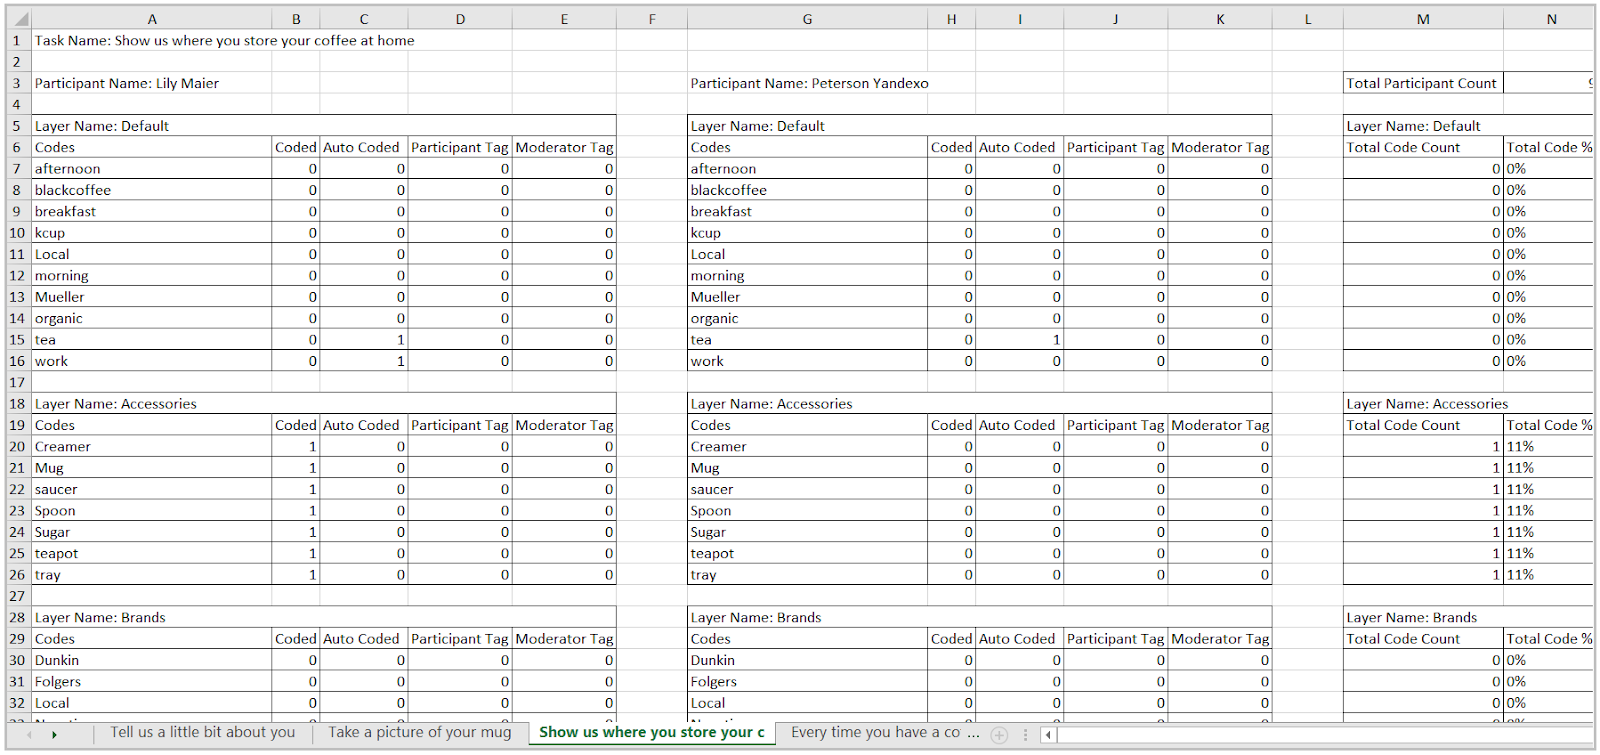The height and width of the screenshot is (755, 1600).
Task: Select column M header
Action: 1423,19
